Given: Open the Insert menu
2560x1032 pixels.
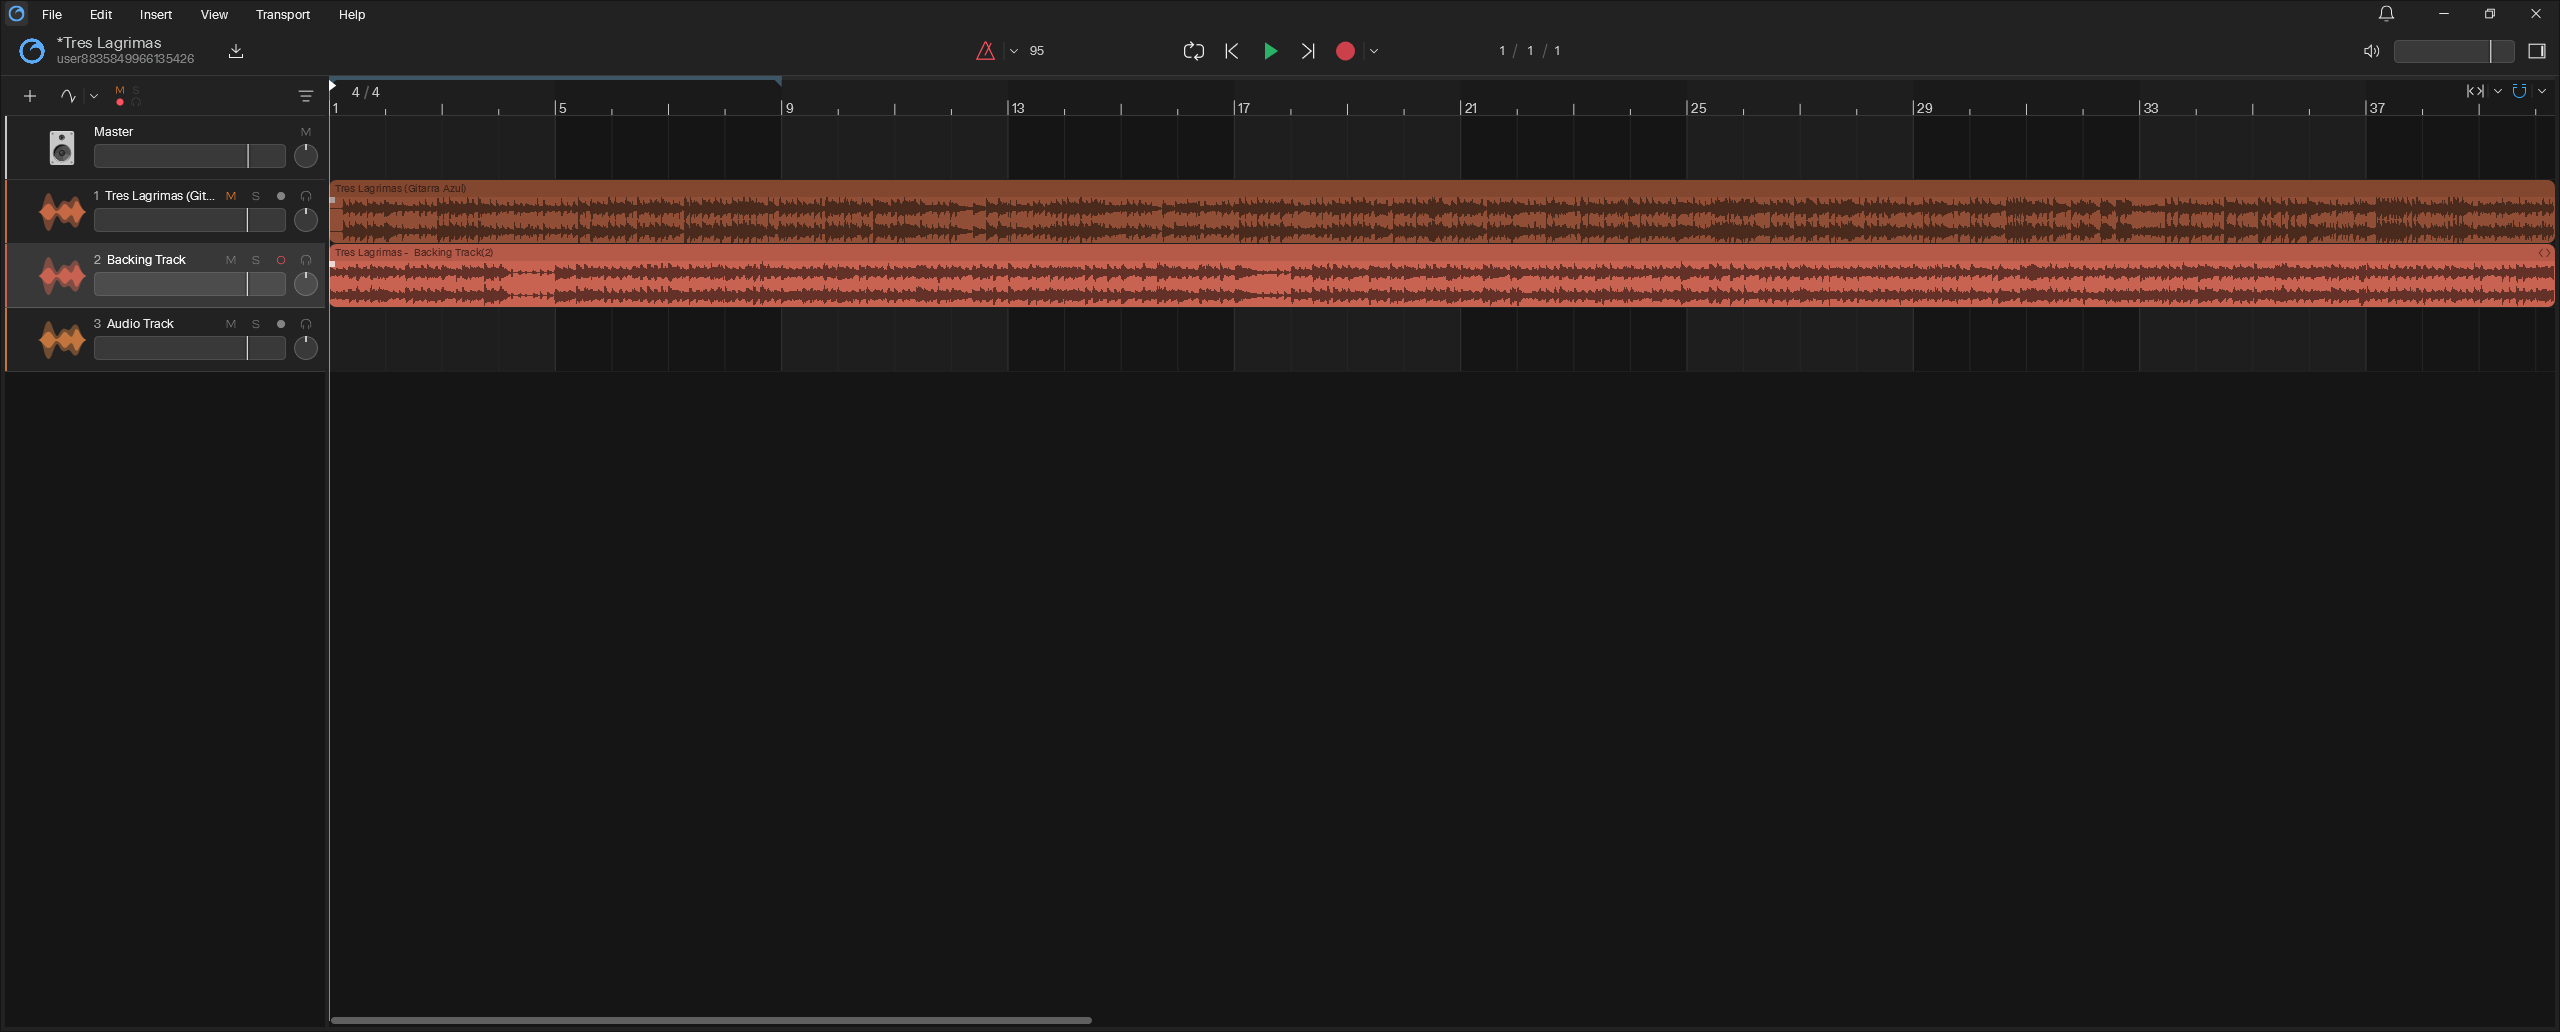Looking at the screenshot, I should [156, 14].
